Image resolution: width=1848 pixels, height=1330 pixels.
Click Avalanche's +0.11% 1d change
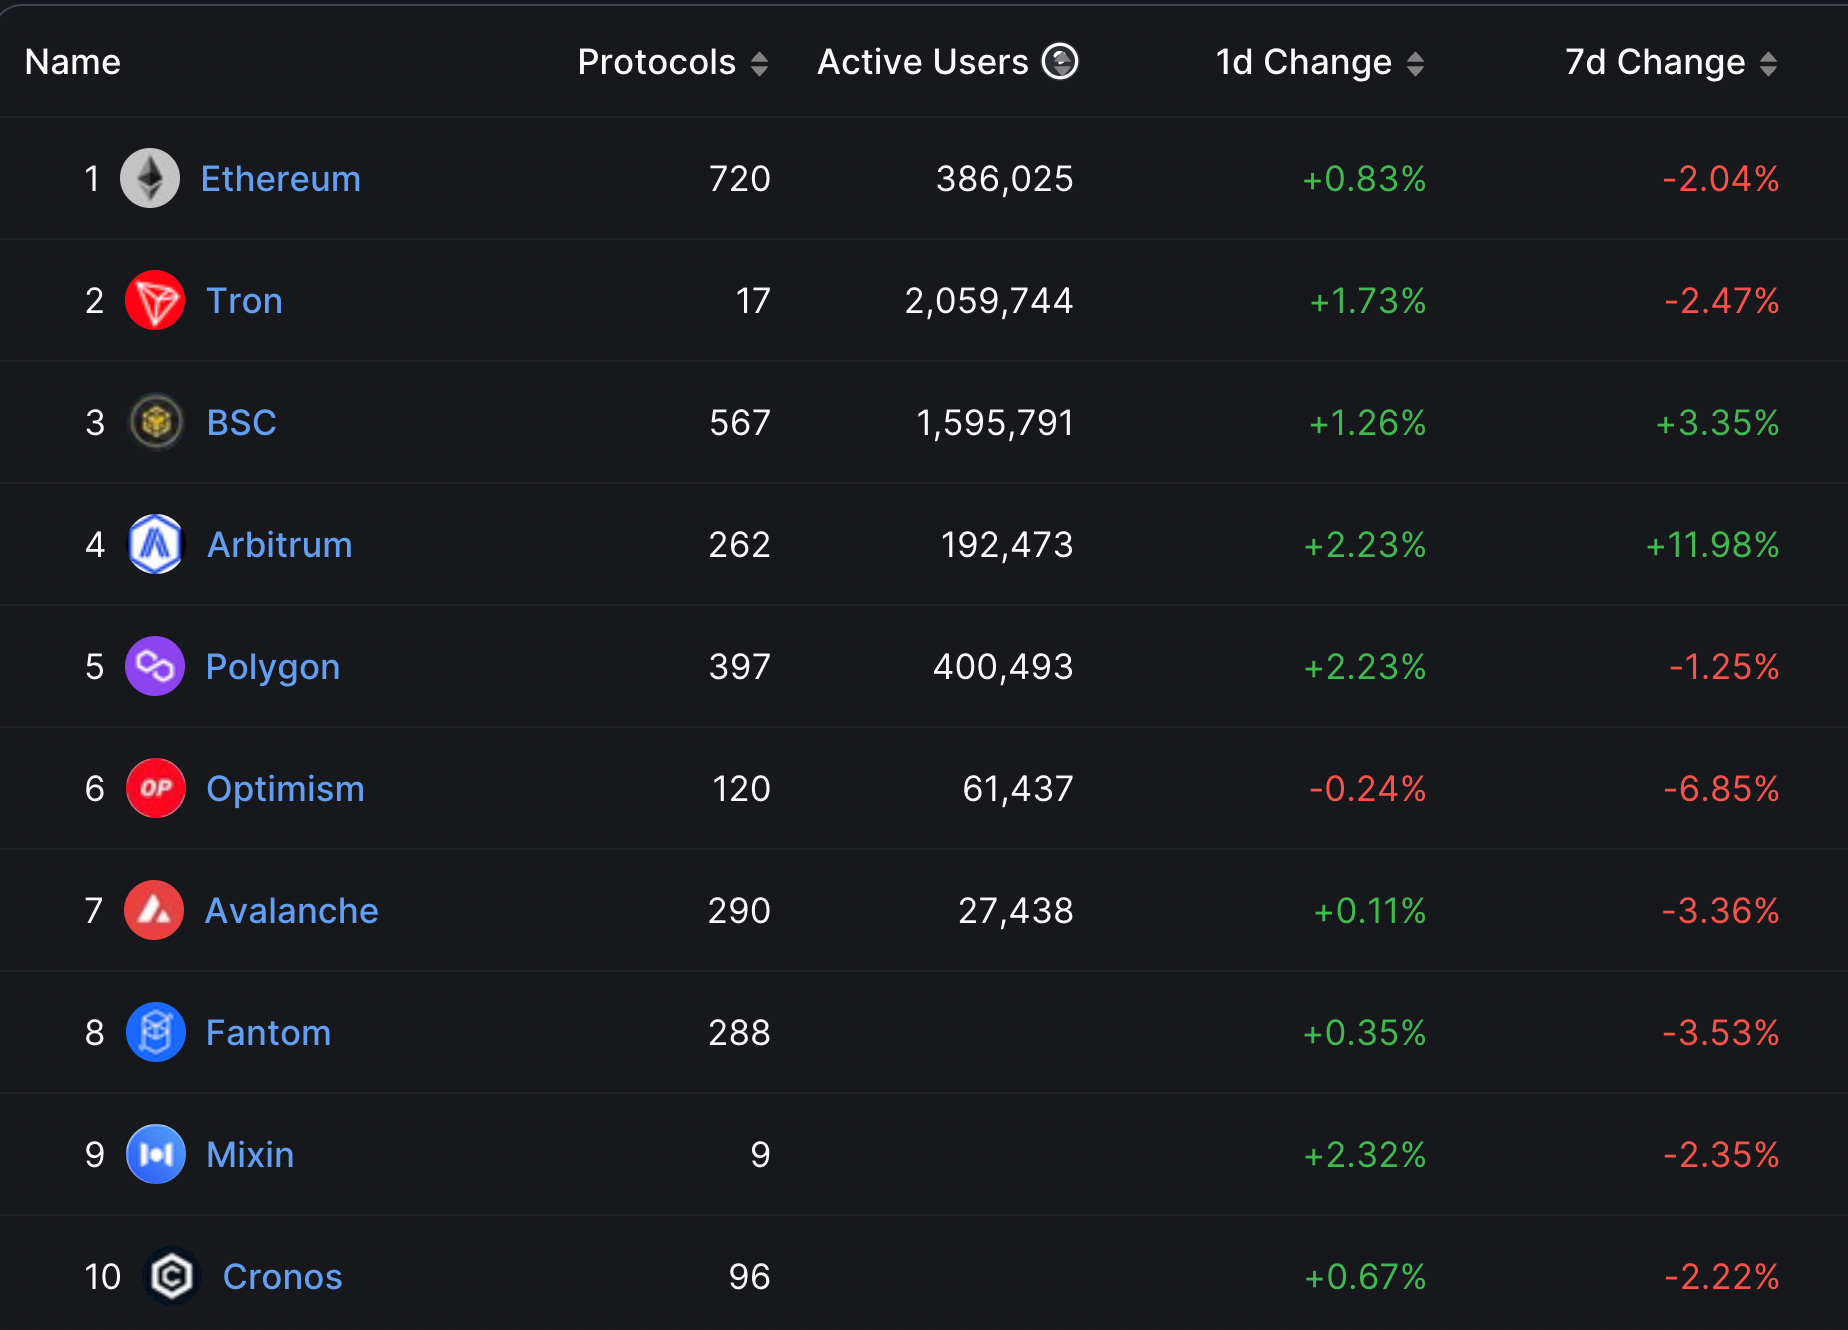coord(1370,911)
